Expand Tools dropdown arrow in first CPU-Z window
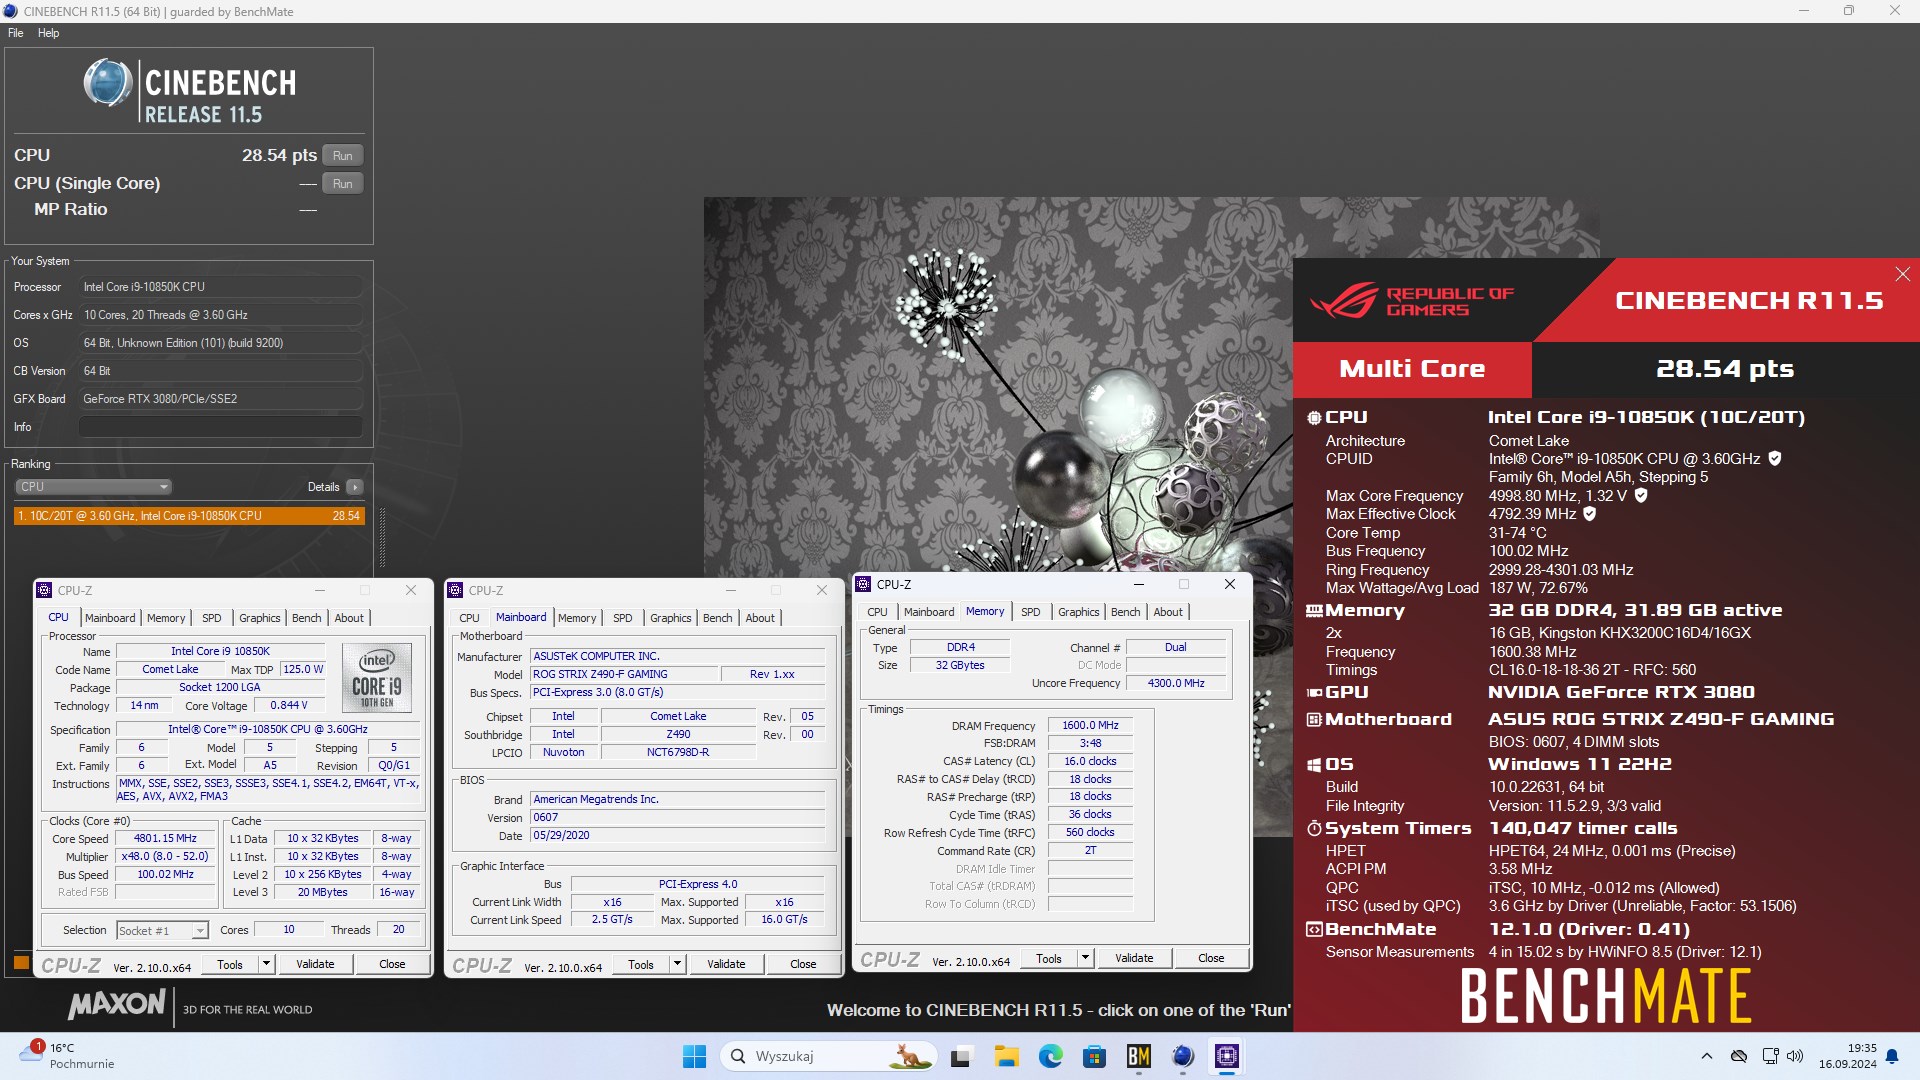Image resolution: width=1920 pixels, height=1080 pixels. click(x=266, y=964)
